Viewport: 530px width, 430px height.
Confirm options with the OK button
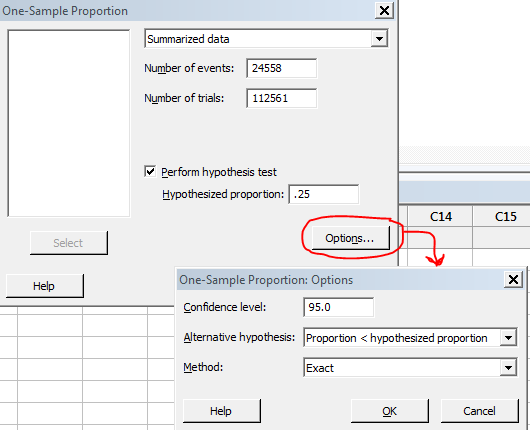click(x=390, y=411)
